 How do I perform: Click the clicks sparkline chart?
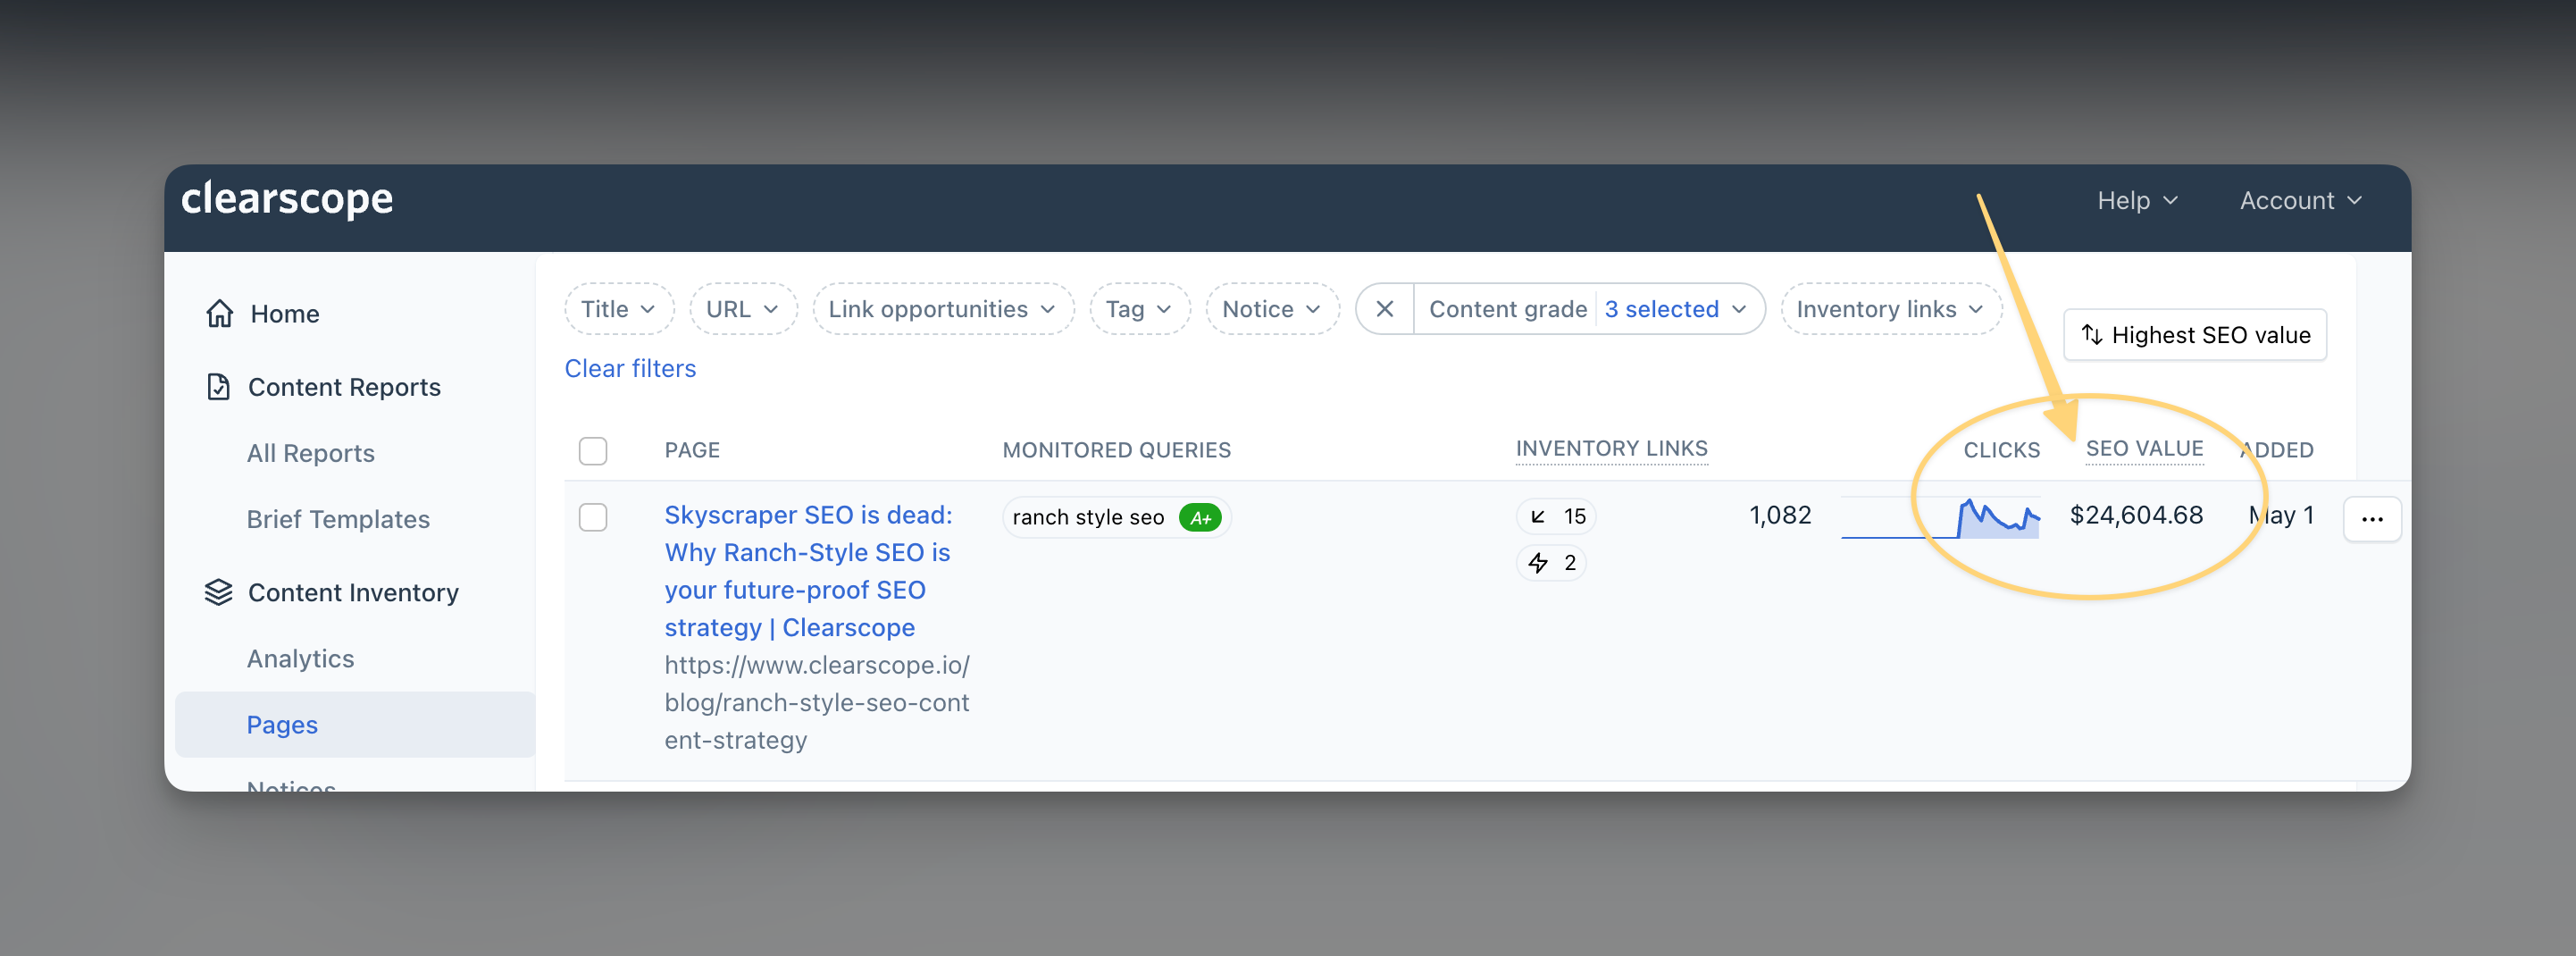click(1940, 518)
